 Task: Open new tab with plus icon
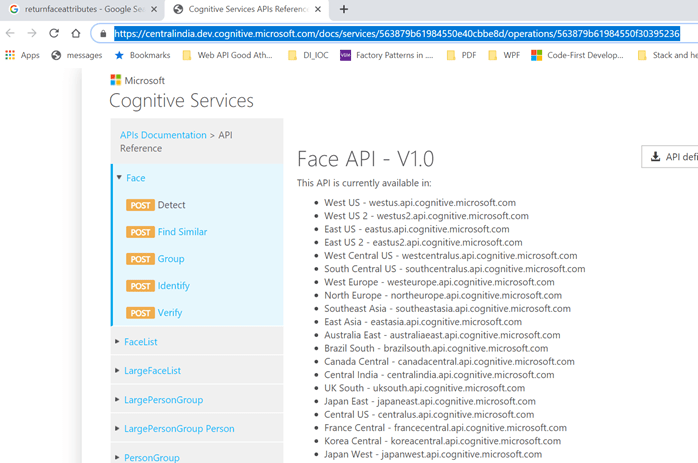344,9
